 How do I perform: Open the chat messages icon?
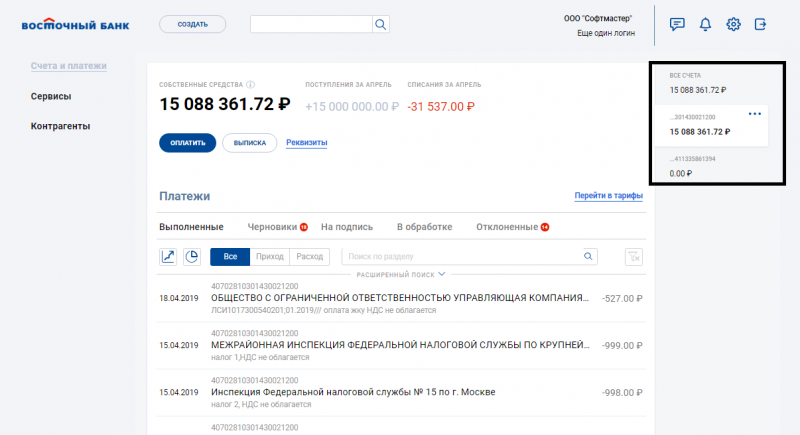coord(677,24)
